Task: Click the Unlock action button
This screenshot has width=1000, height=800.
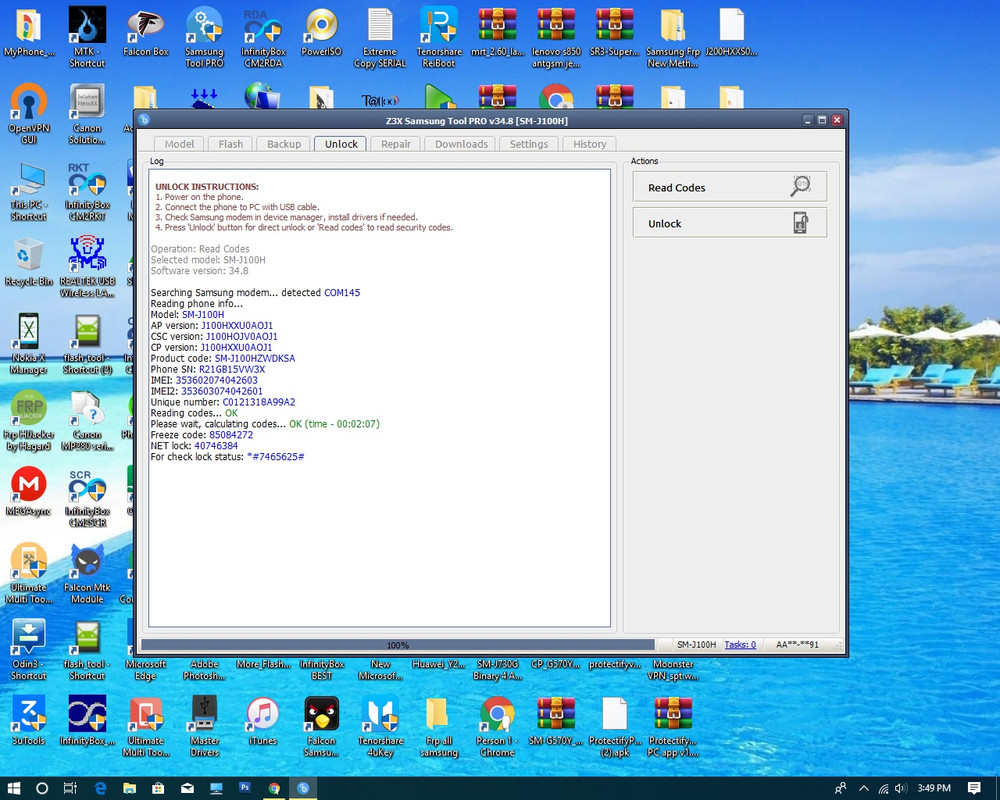Action: point(730,223)
